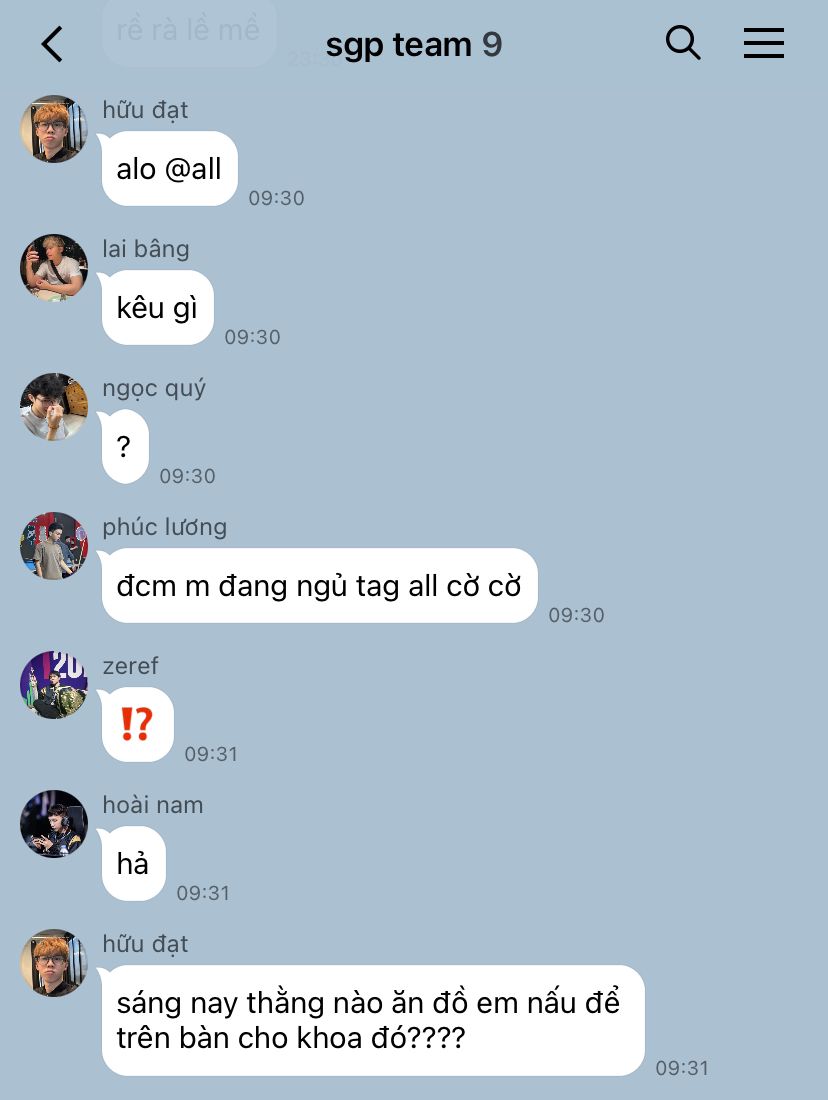This screenshot has height=1100, width=828.
Task: Select the "hả" message bubble
Action: point(133,863)
